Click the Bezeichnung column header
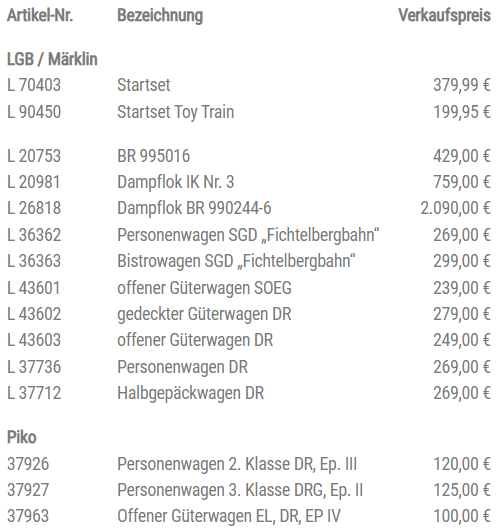This screenshot has height=531, width=498. (160, 16)
